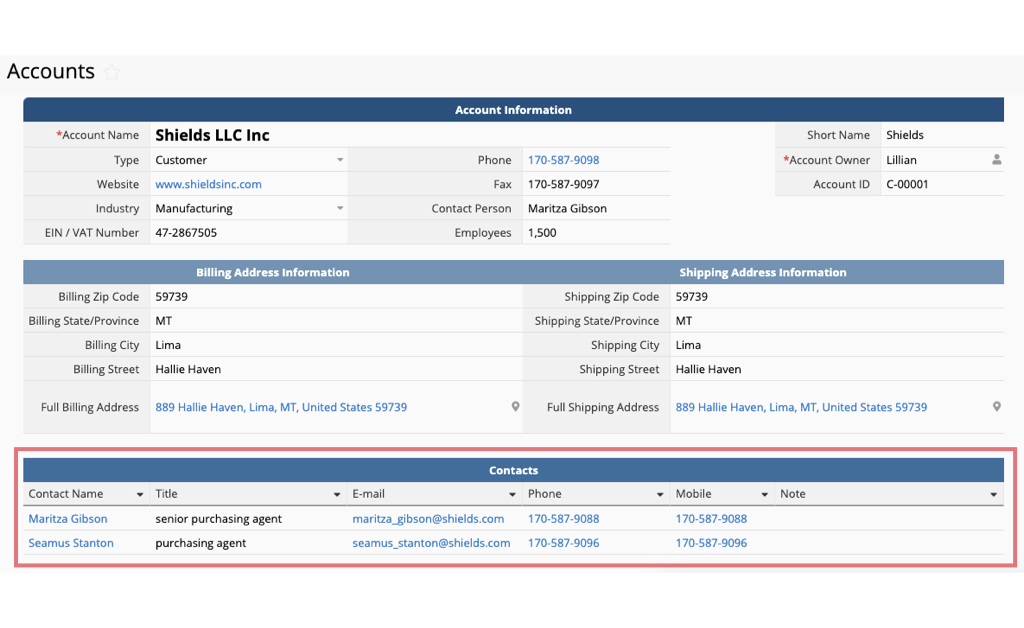This screenshot has width=1024, height=628.
Task: Select the senior purchasing agent title cell
Action: [249, 519]
